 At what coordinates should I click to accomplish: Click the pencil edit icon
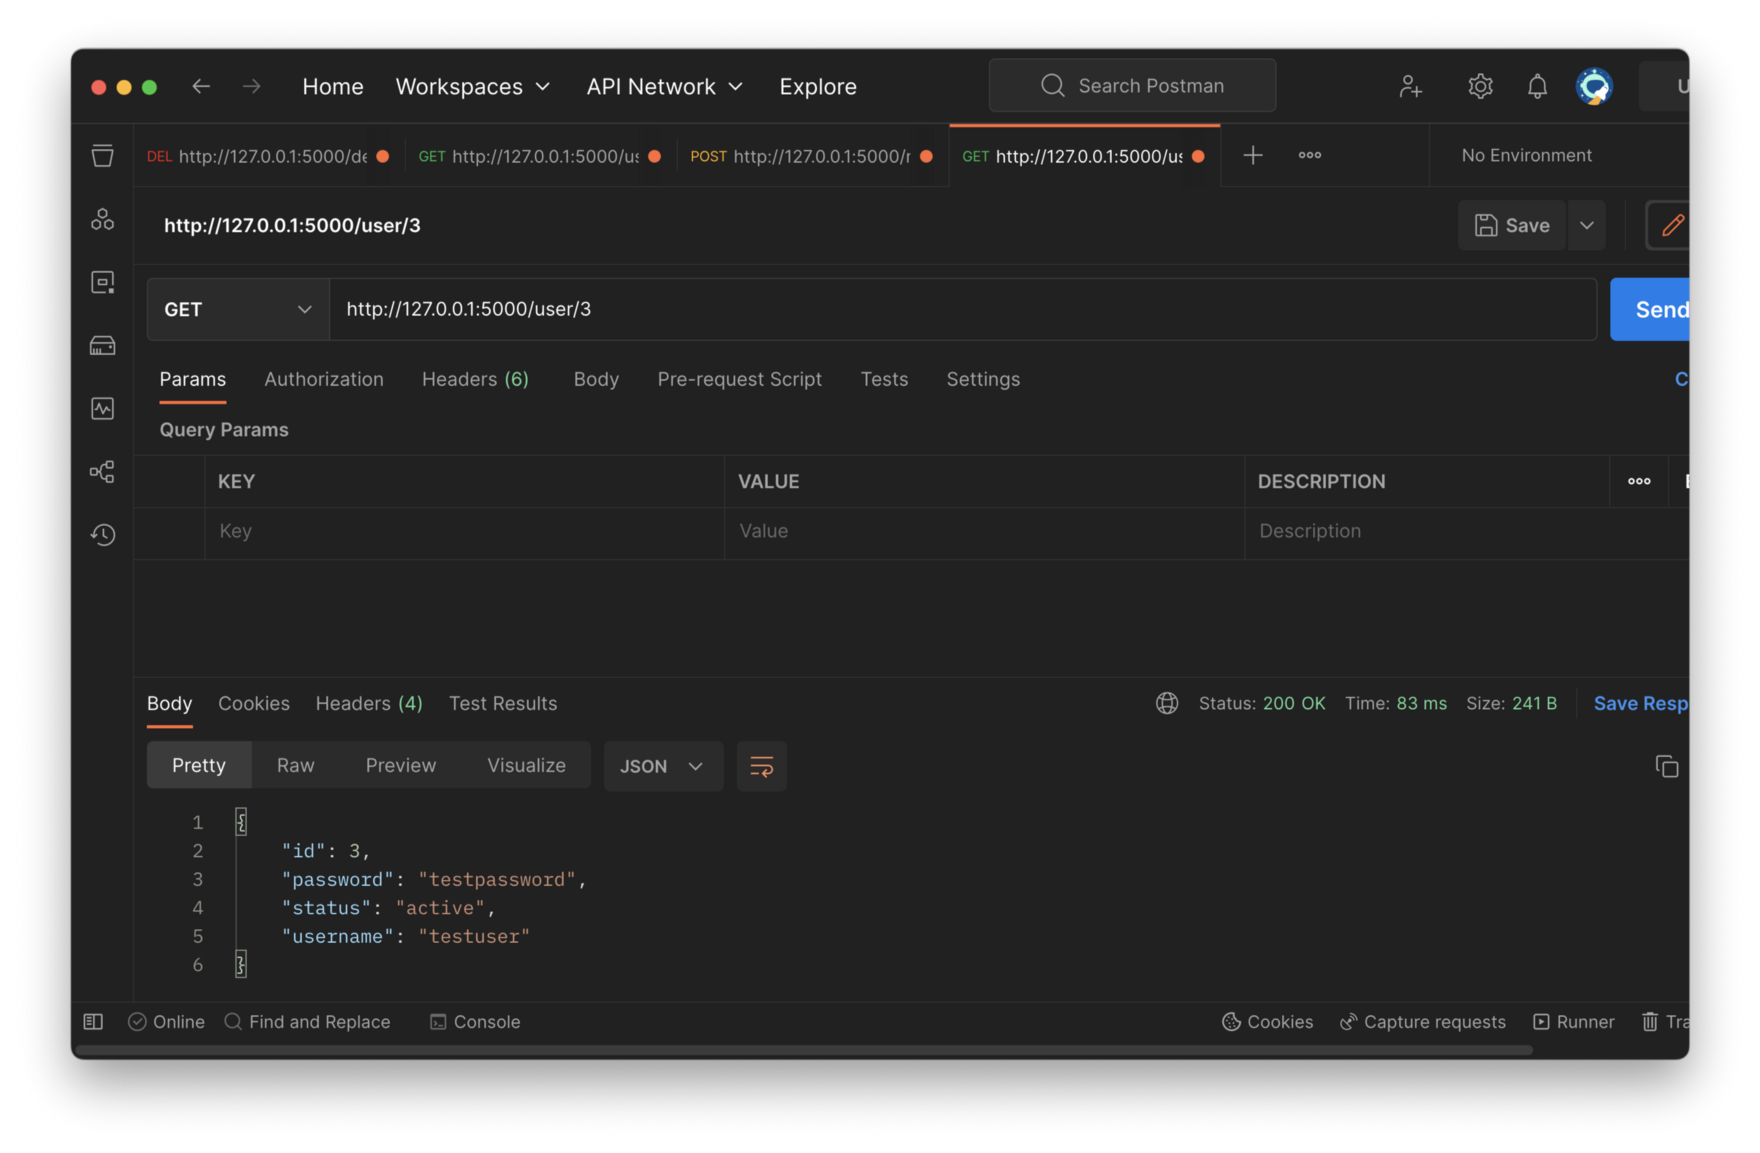[x=1672, y=225]
